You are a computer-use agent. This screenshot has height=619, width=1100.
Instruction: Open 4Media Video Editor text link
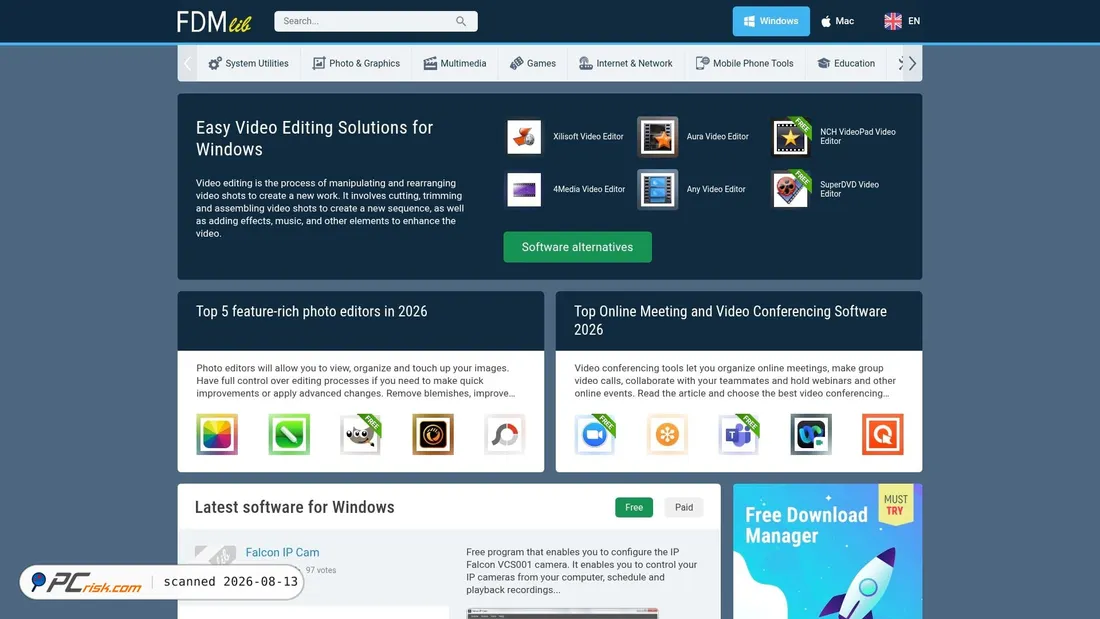pyautogui.click(x=589, y=189)
